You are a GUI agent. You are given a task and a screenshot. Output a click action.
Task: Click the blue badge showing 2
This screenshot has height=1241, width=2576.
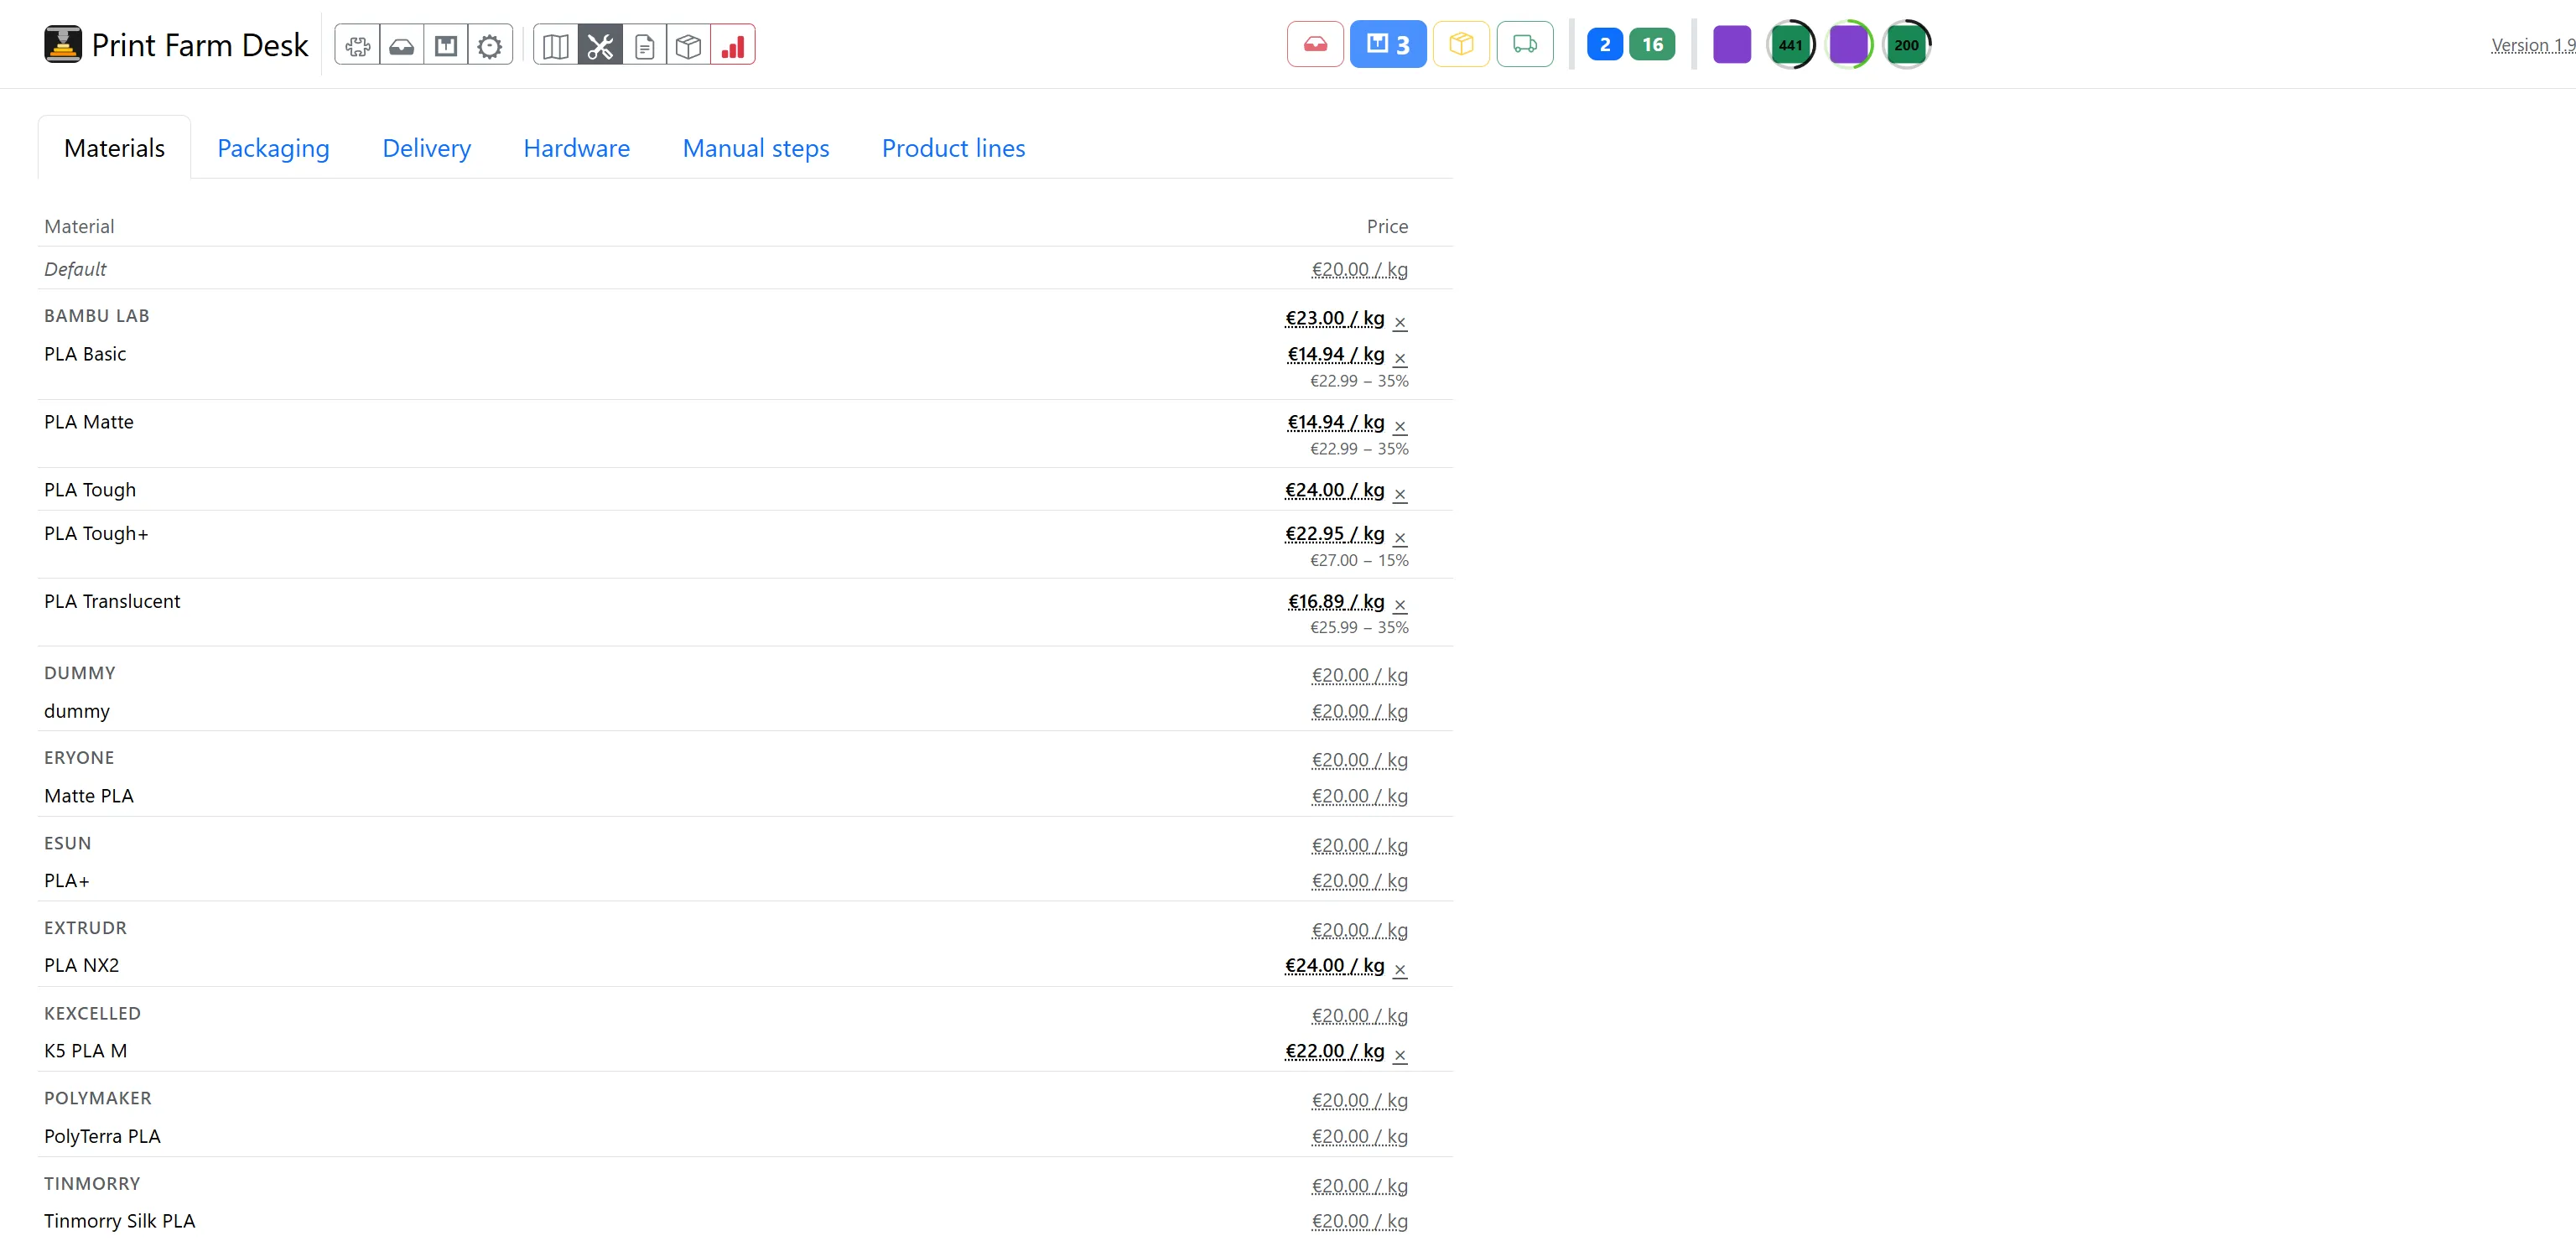(x=1605, y=44)
